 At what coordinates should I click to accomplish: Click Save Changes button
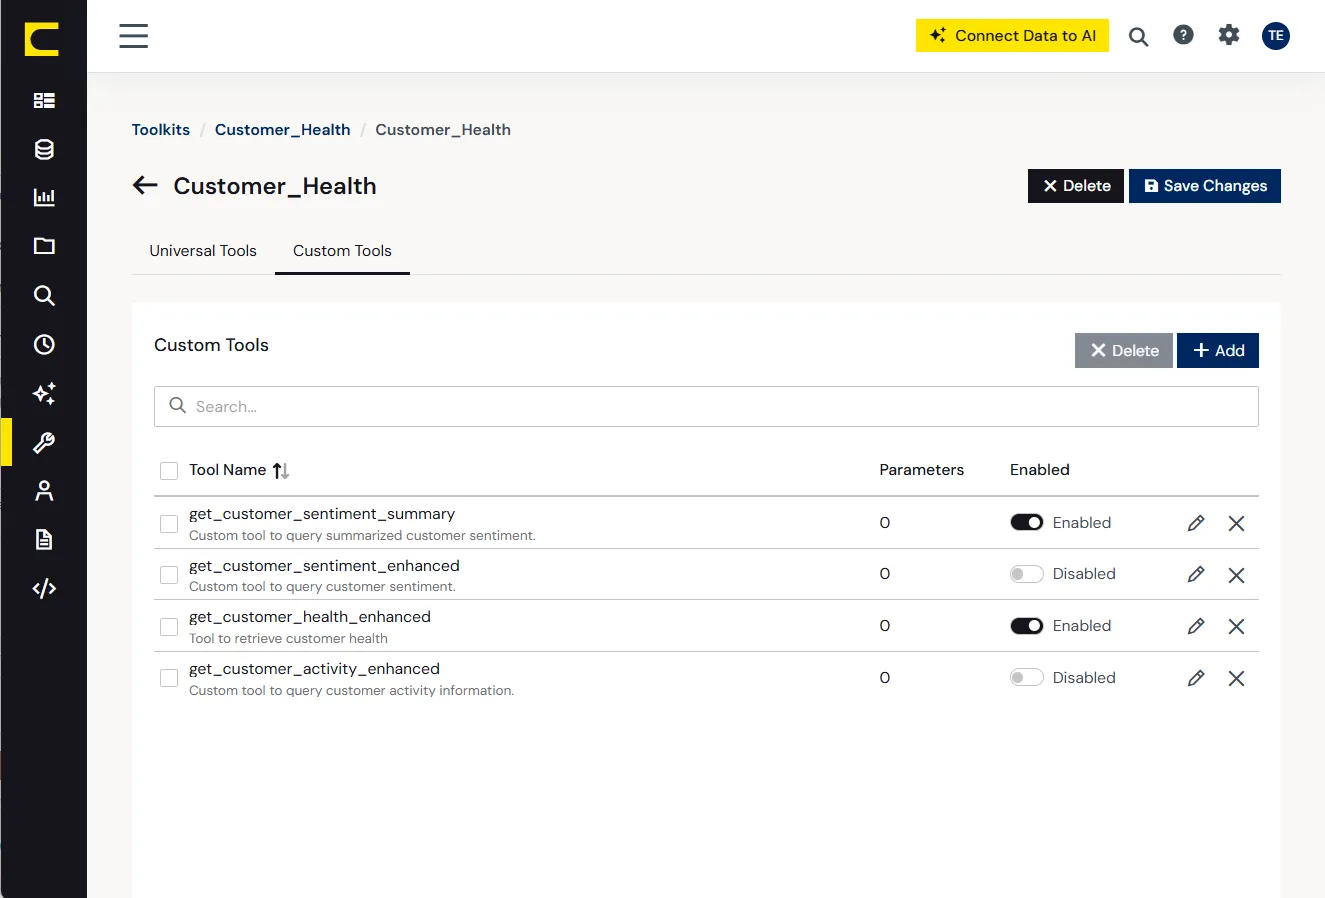[1205, 186]
